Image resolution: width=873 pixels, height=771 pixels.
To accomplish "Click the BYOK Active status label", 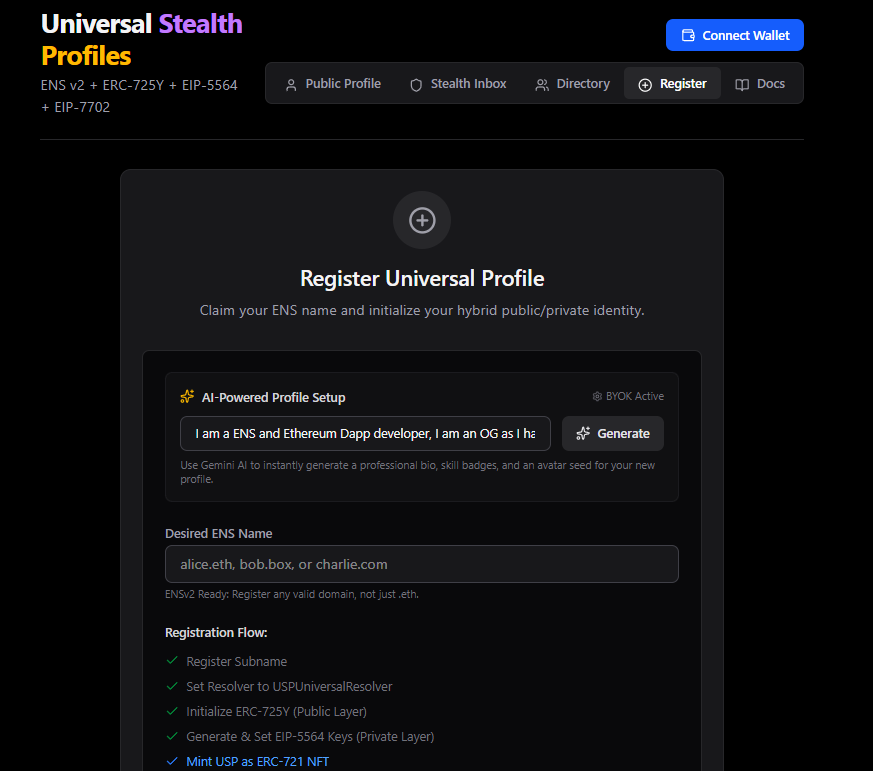I will (x=635, y=396).
